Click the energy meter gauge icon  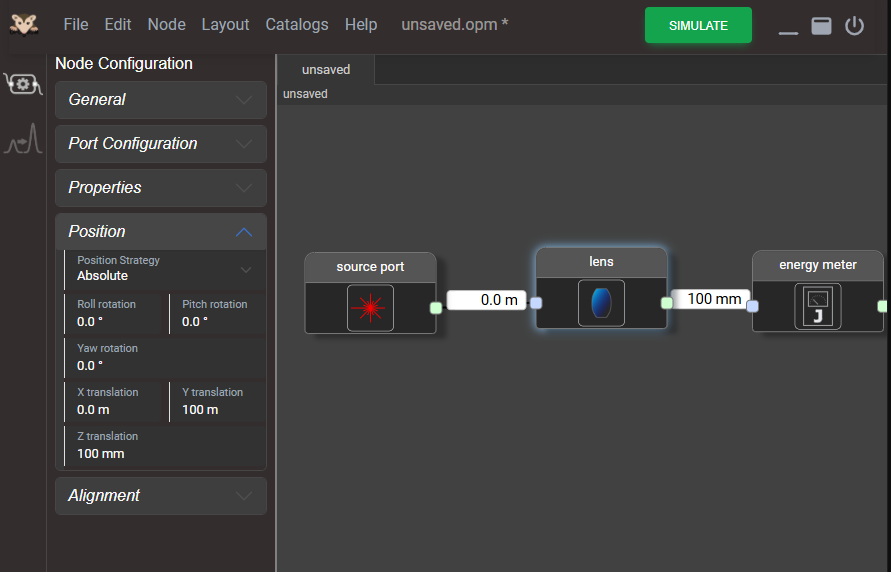[x=817, y=306]
